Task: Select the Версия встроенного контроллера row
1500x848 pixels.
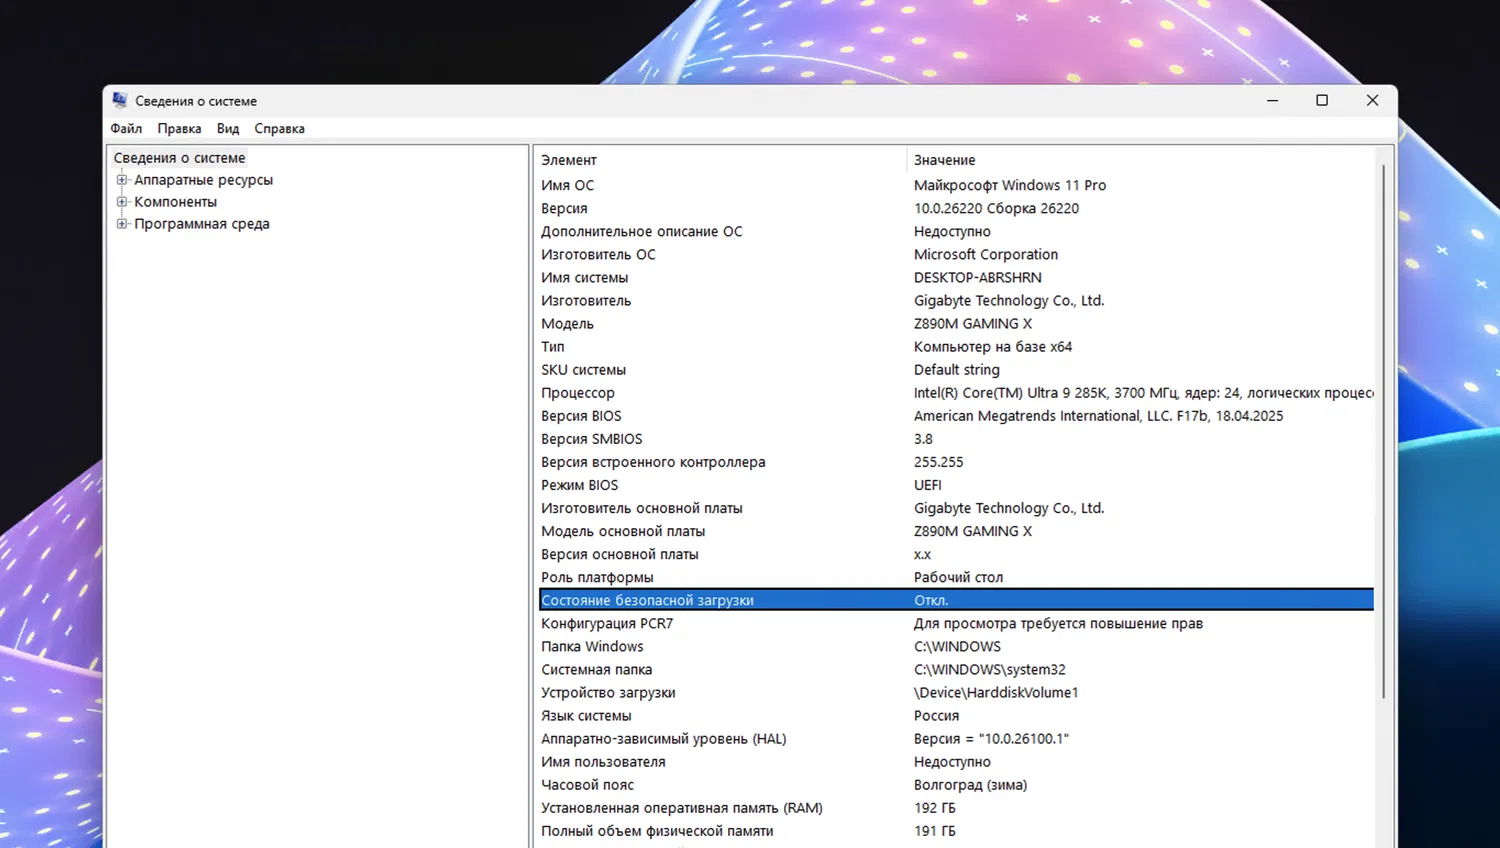Action: [956, 461]
